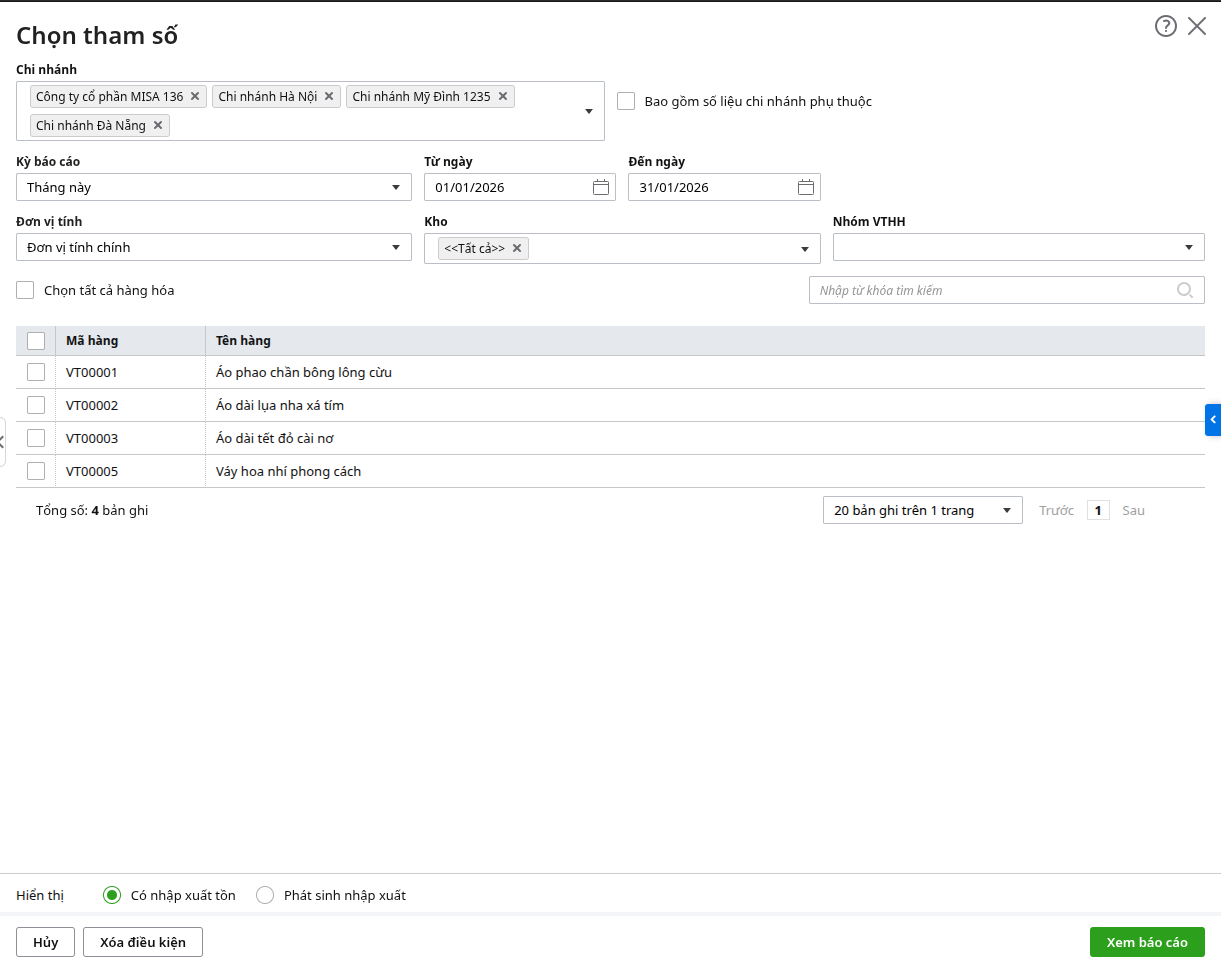Screen dimensions: 1221x961
Task: Remove the Chi nhánh Hà Nội tag
Action: 329,97
